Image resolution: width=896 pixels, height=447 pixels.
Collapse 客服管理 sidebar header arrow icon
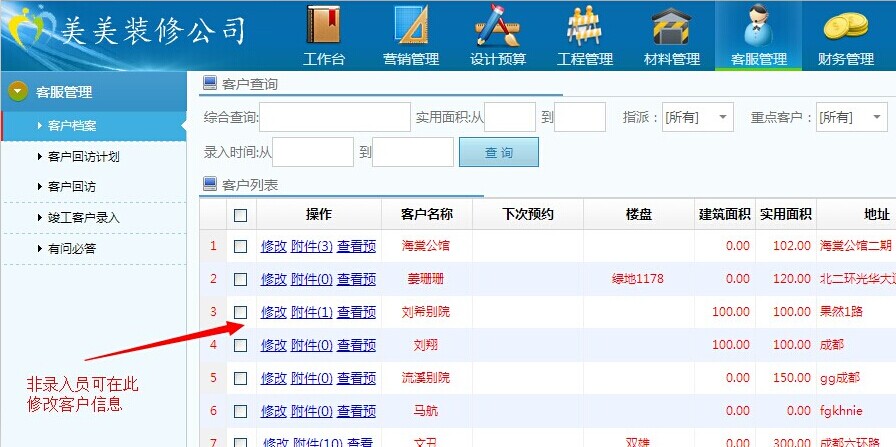click(x=18, y=92)
